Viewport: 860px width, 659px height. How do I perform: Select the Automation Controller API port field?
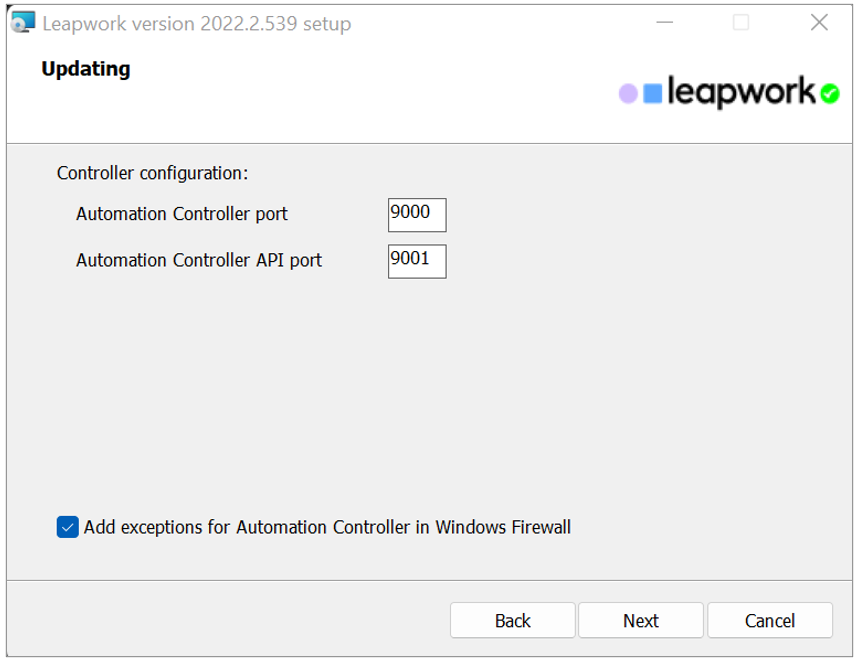[416, 260]
